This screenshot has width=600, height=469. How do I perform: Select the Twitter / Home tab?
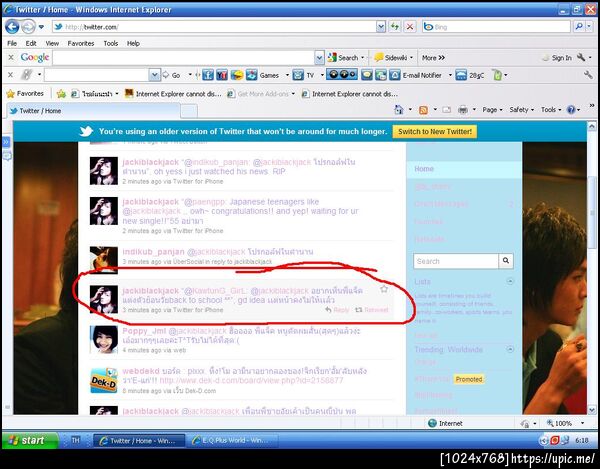93,111
